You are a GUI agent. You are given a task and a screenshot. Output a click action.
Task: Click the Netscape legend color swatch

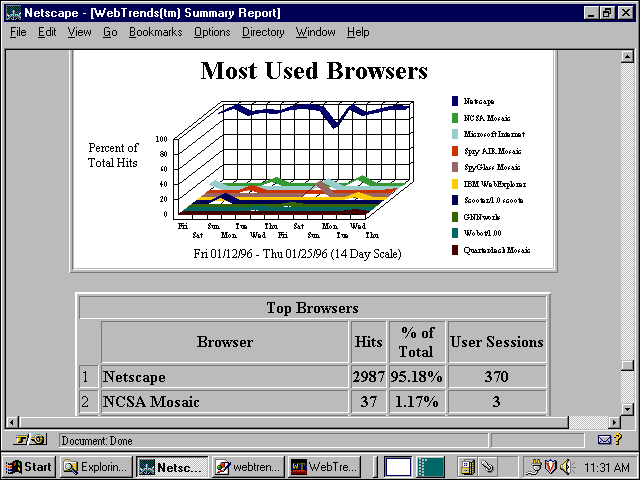[x=455, y=101]
